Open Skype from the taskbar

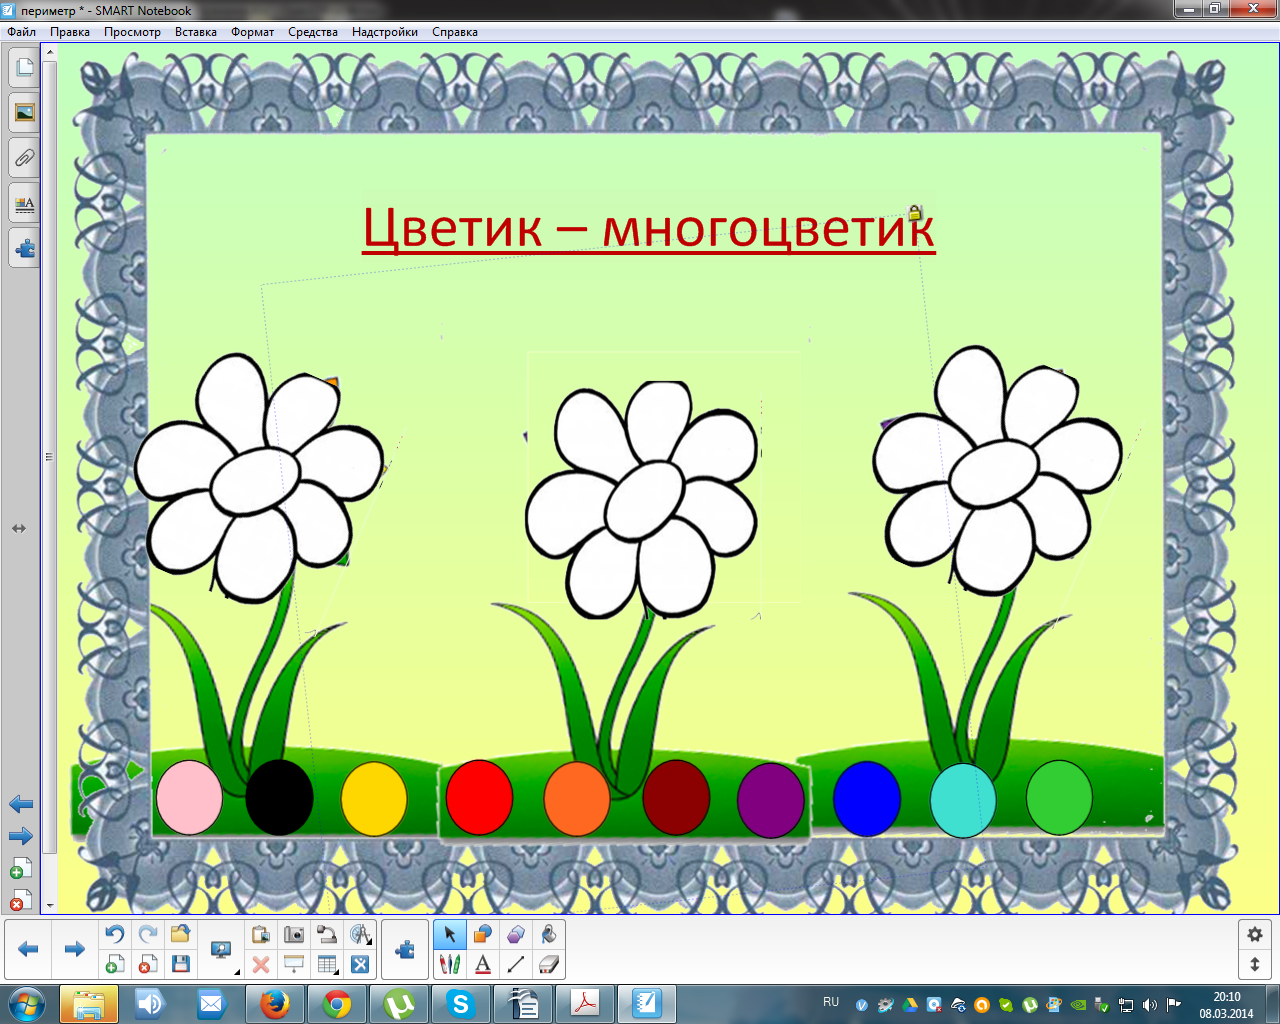coord(460,1003)
